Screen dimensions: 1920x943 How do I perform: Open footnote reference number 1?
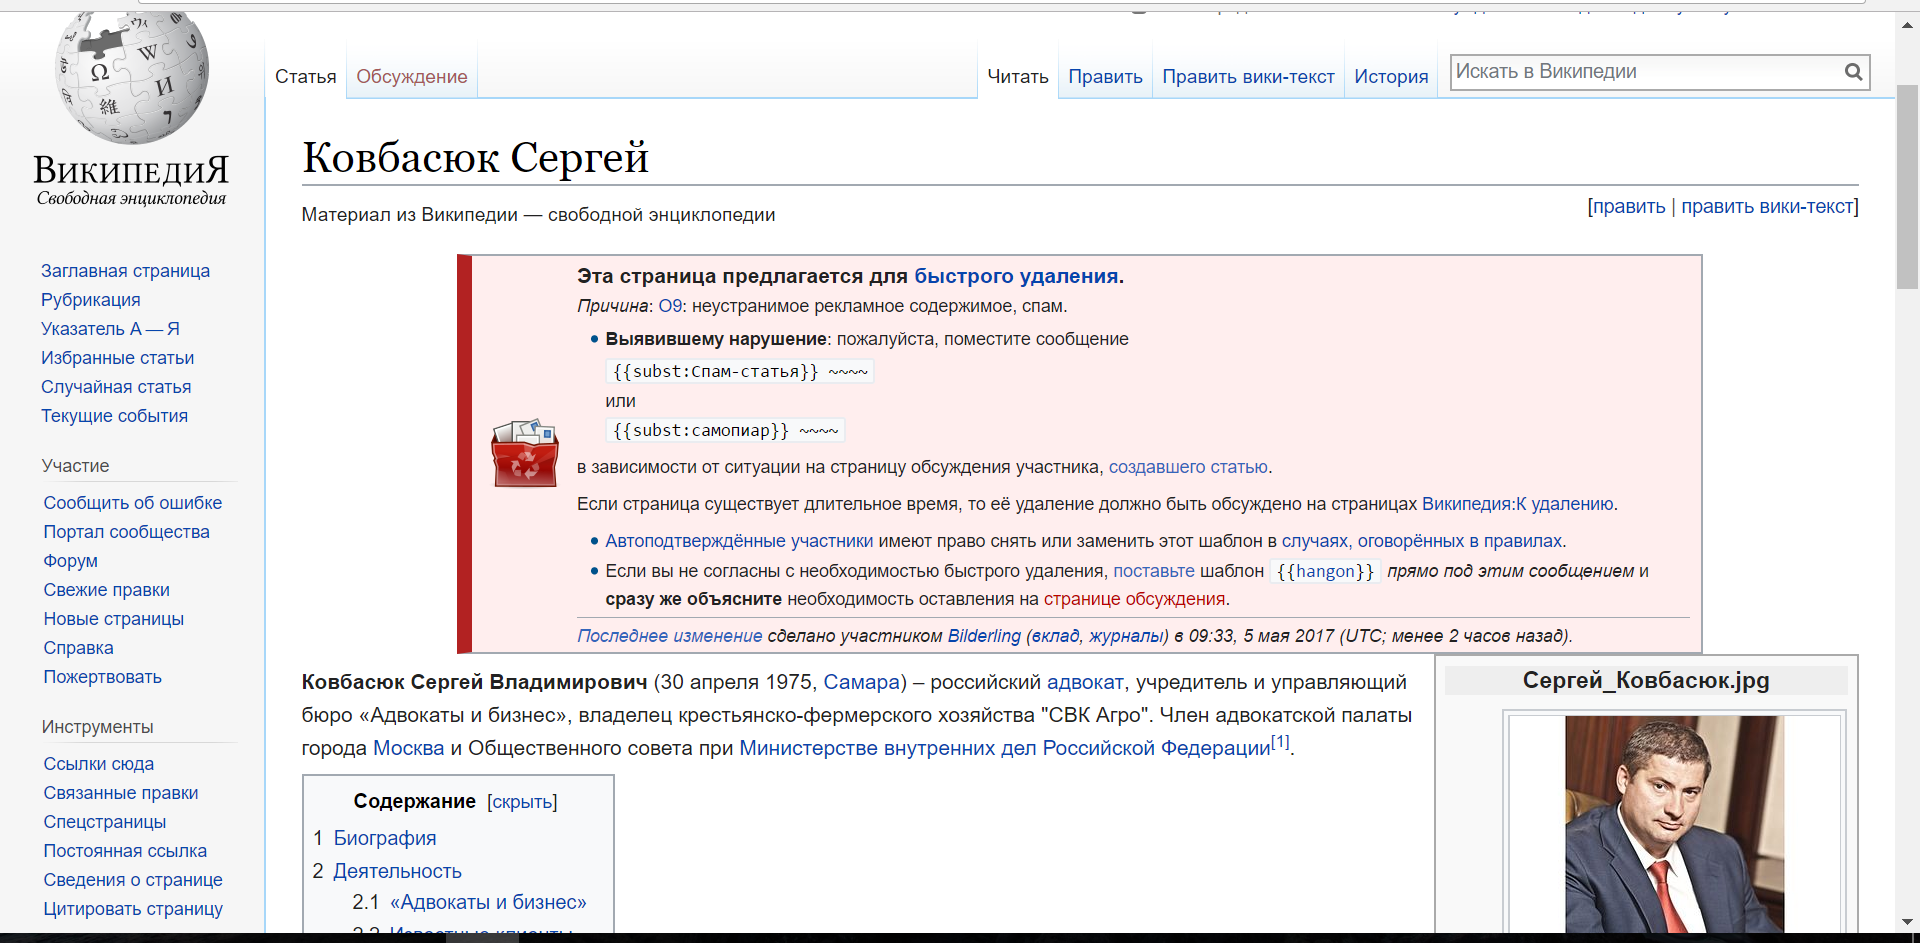click(1280, 742)
